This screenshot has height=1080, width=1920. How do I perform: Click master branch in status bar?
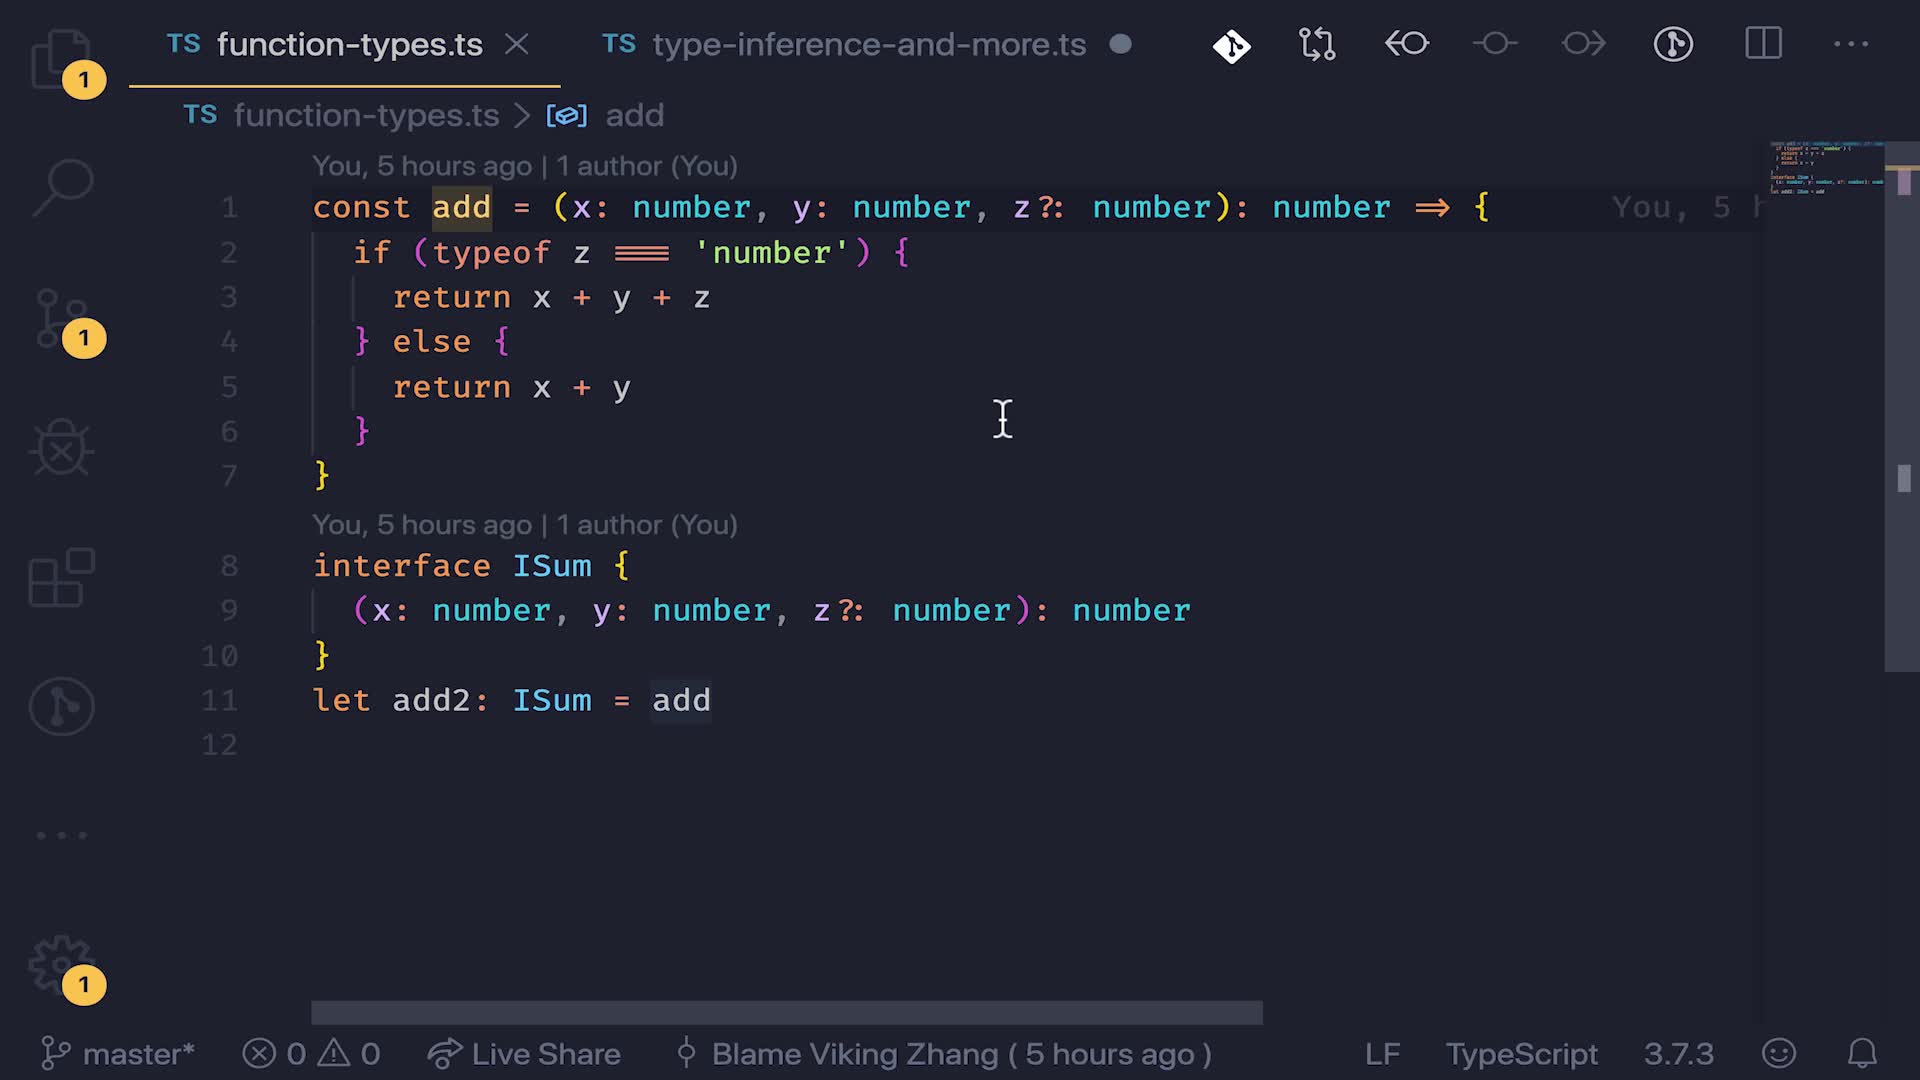click(x=118, y=1053)
